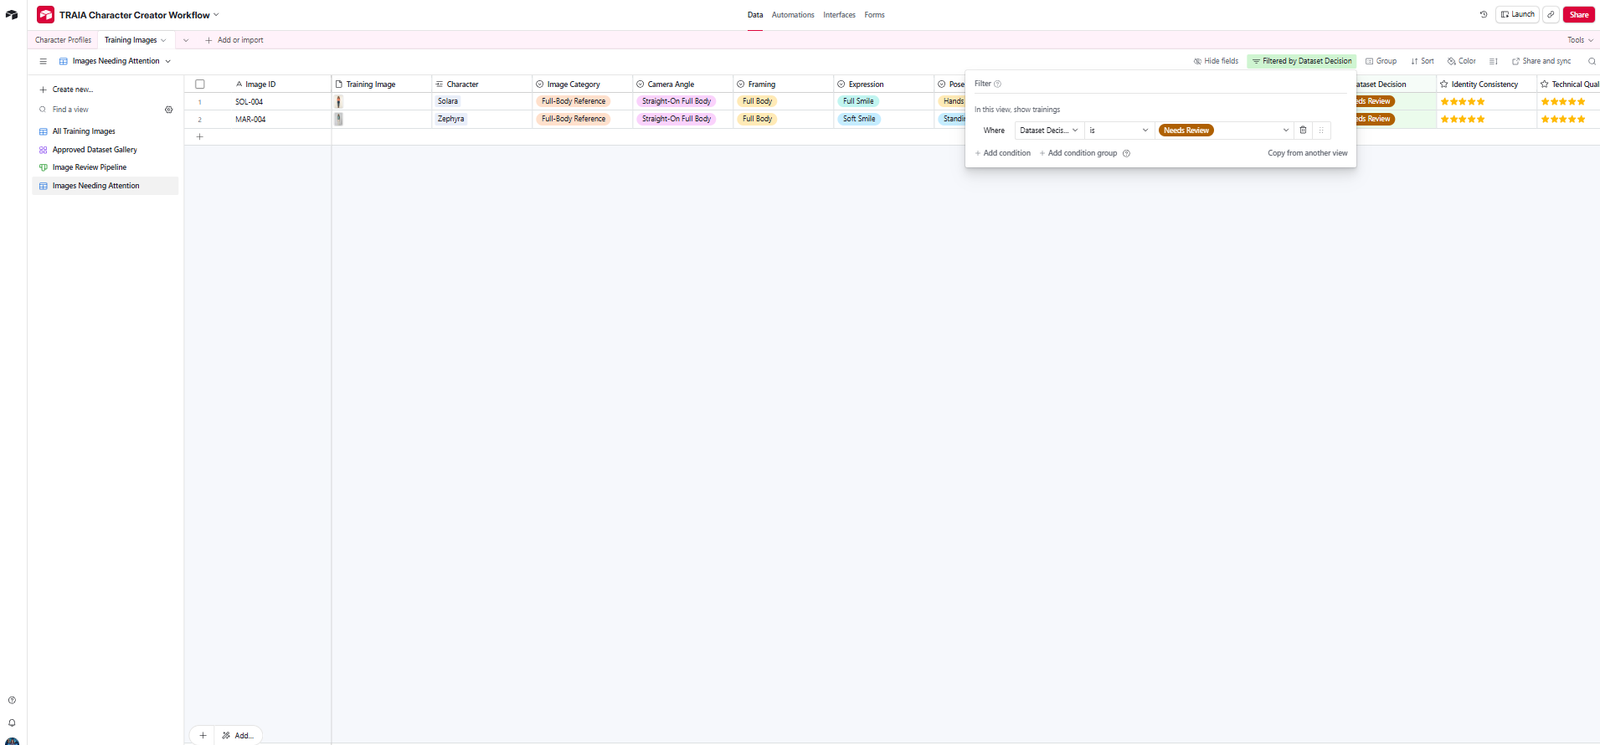
Task: Click Share and sync button
Action: (1541, 61)
